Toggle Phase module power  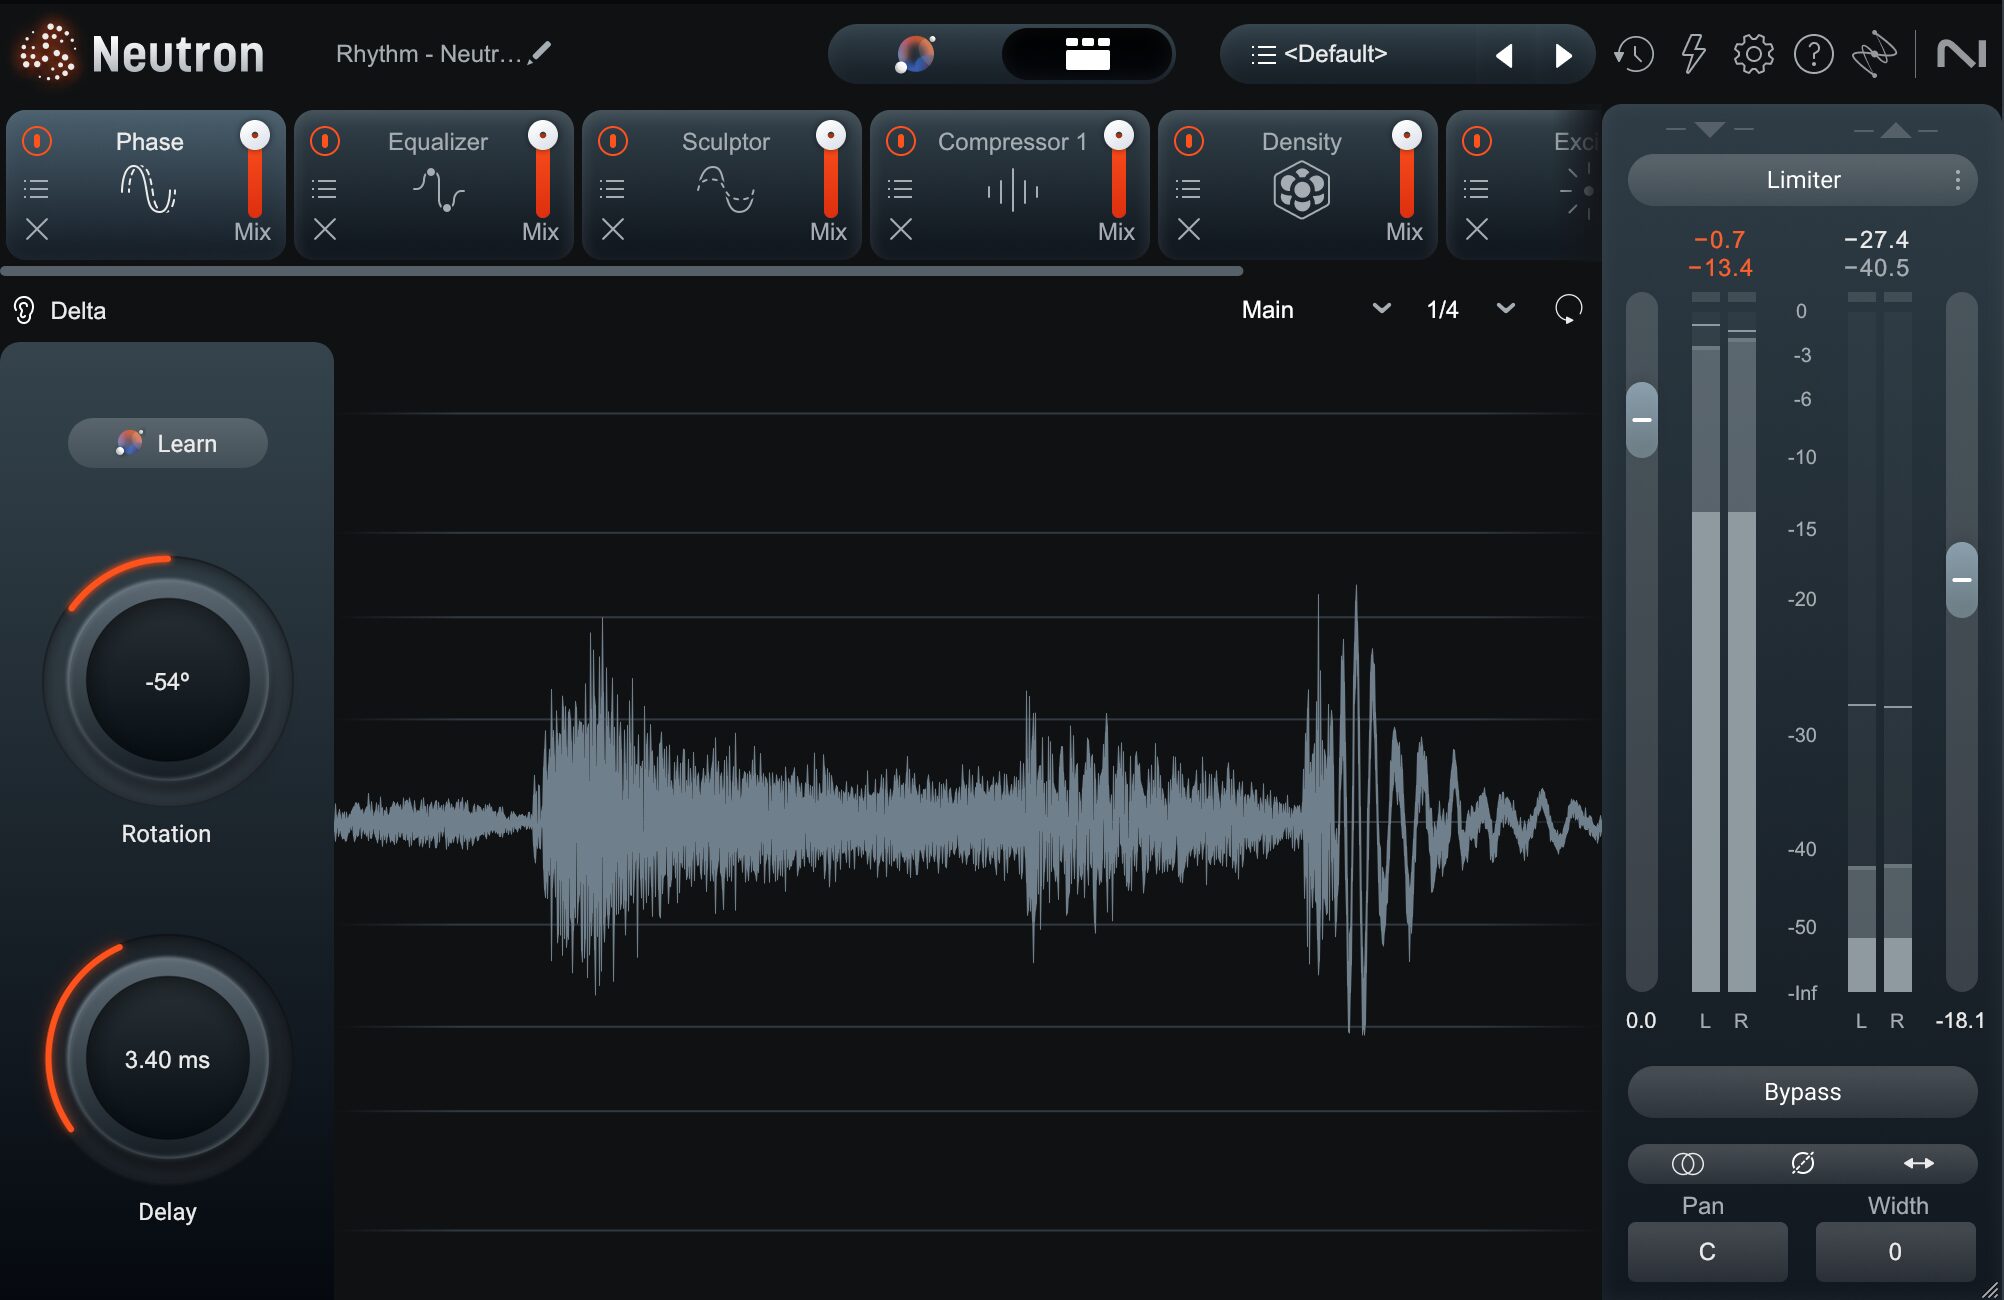[37, 141]
